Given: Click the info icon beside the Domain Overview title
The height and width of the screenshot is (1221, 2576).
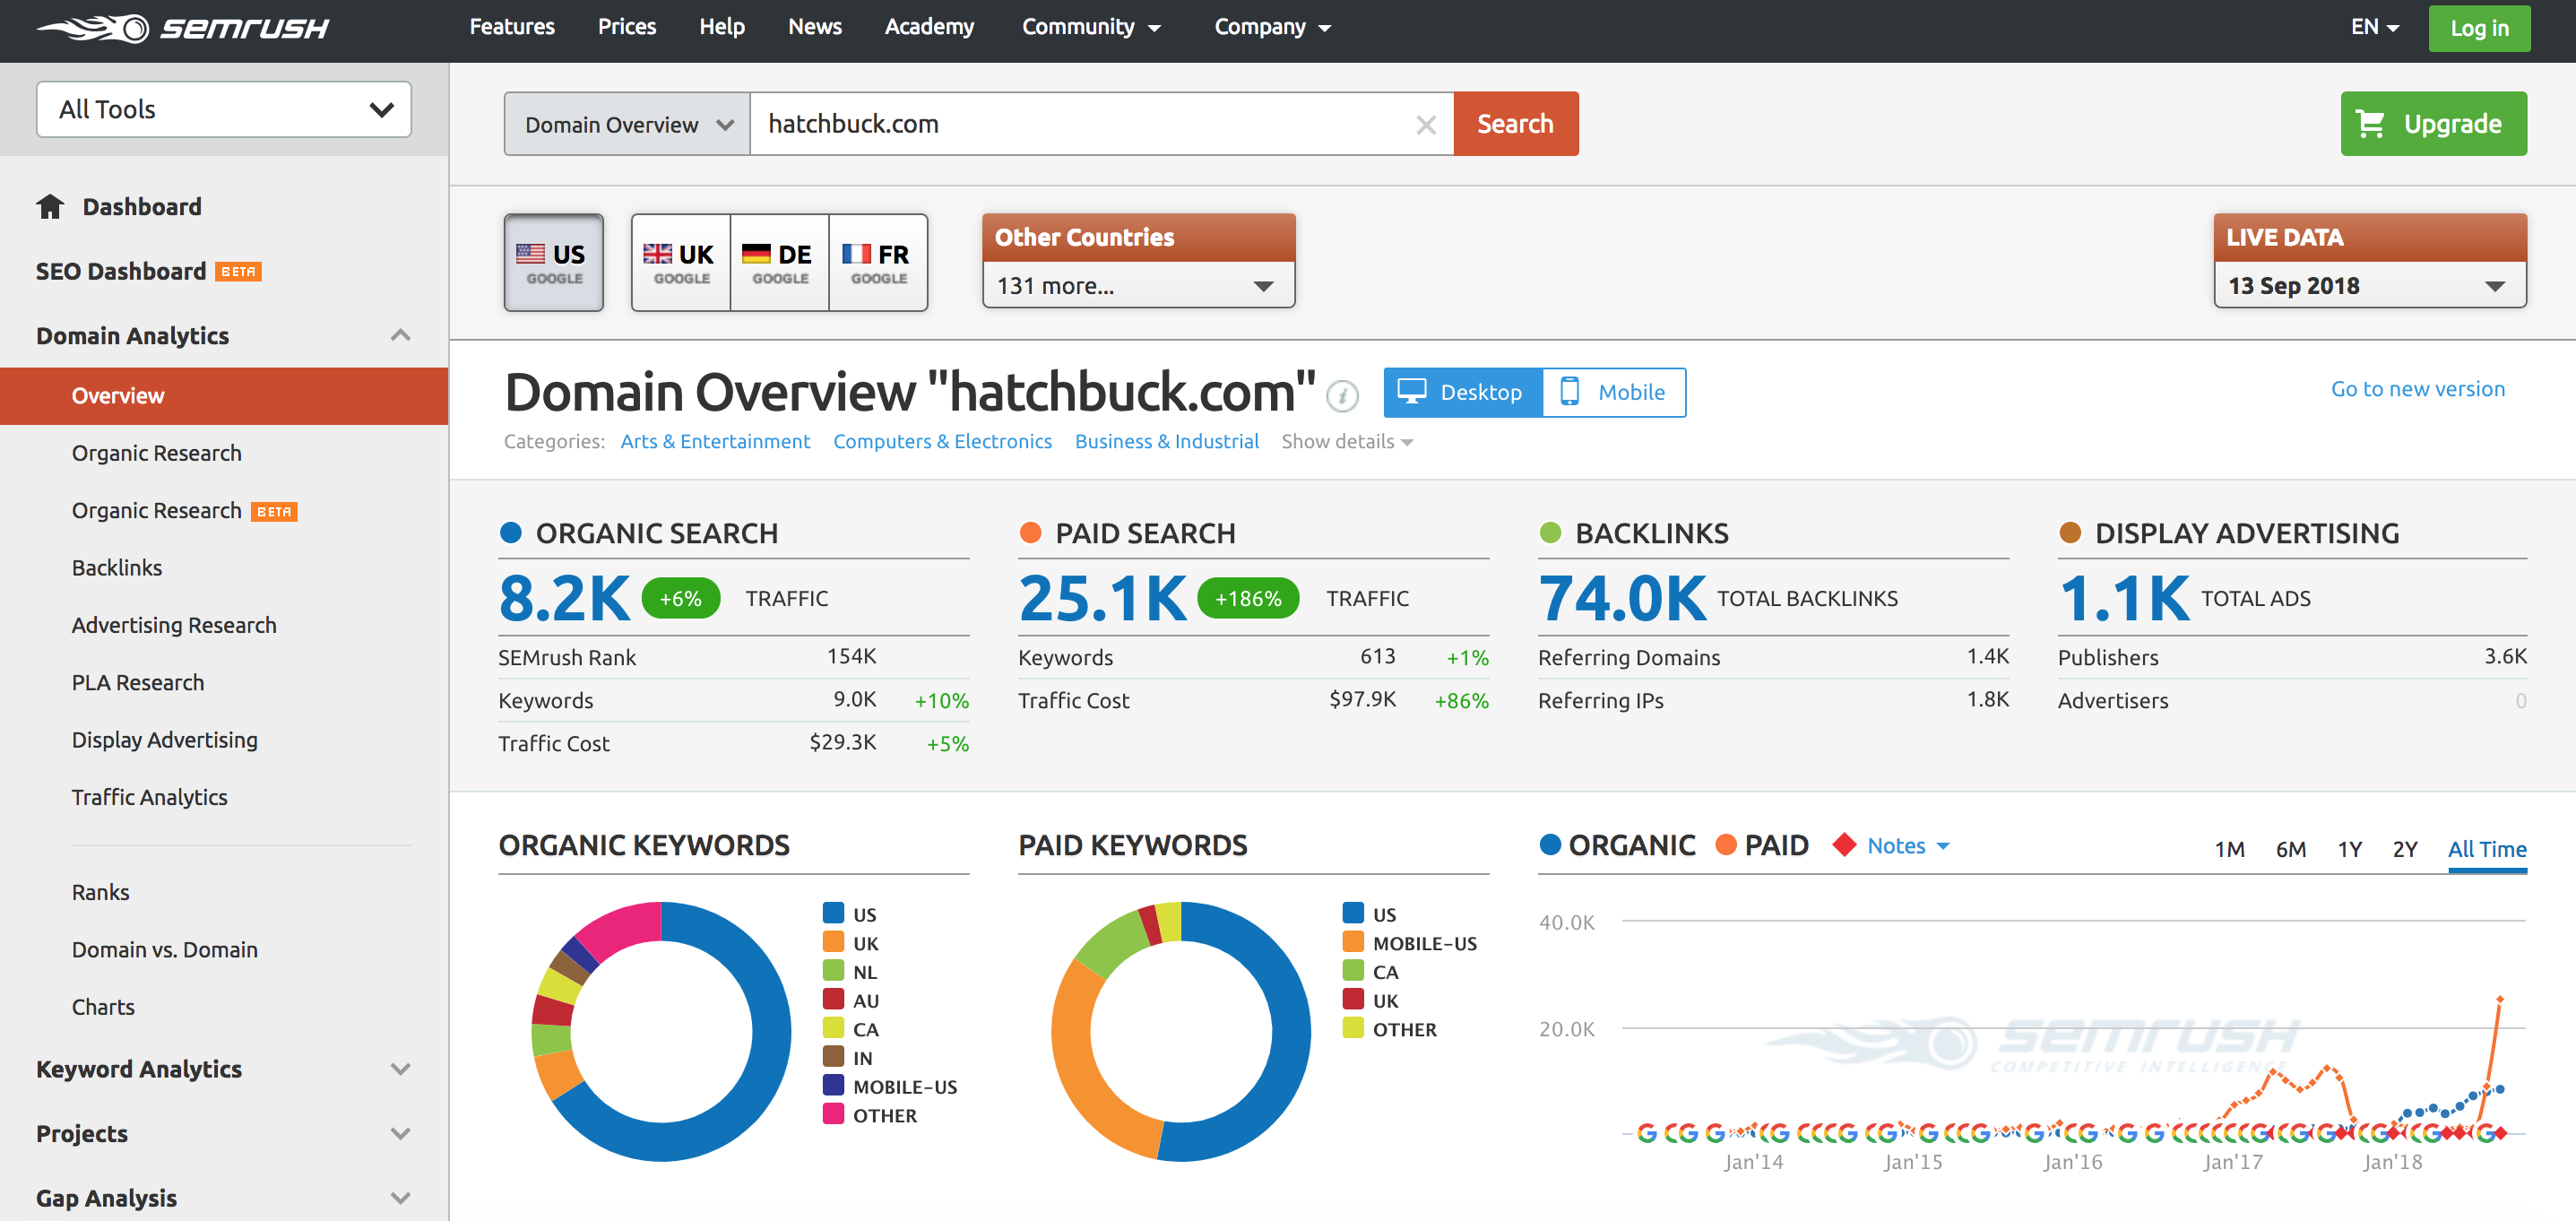Looking at the screenshot, I should tap(1342, 396).
